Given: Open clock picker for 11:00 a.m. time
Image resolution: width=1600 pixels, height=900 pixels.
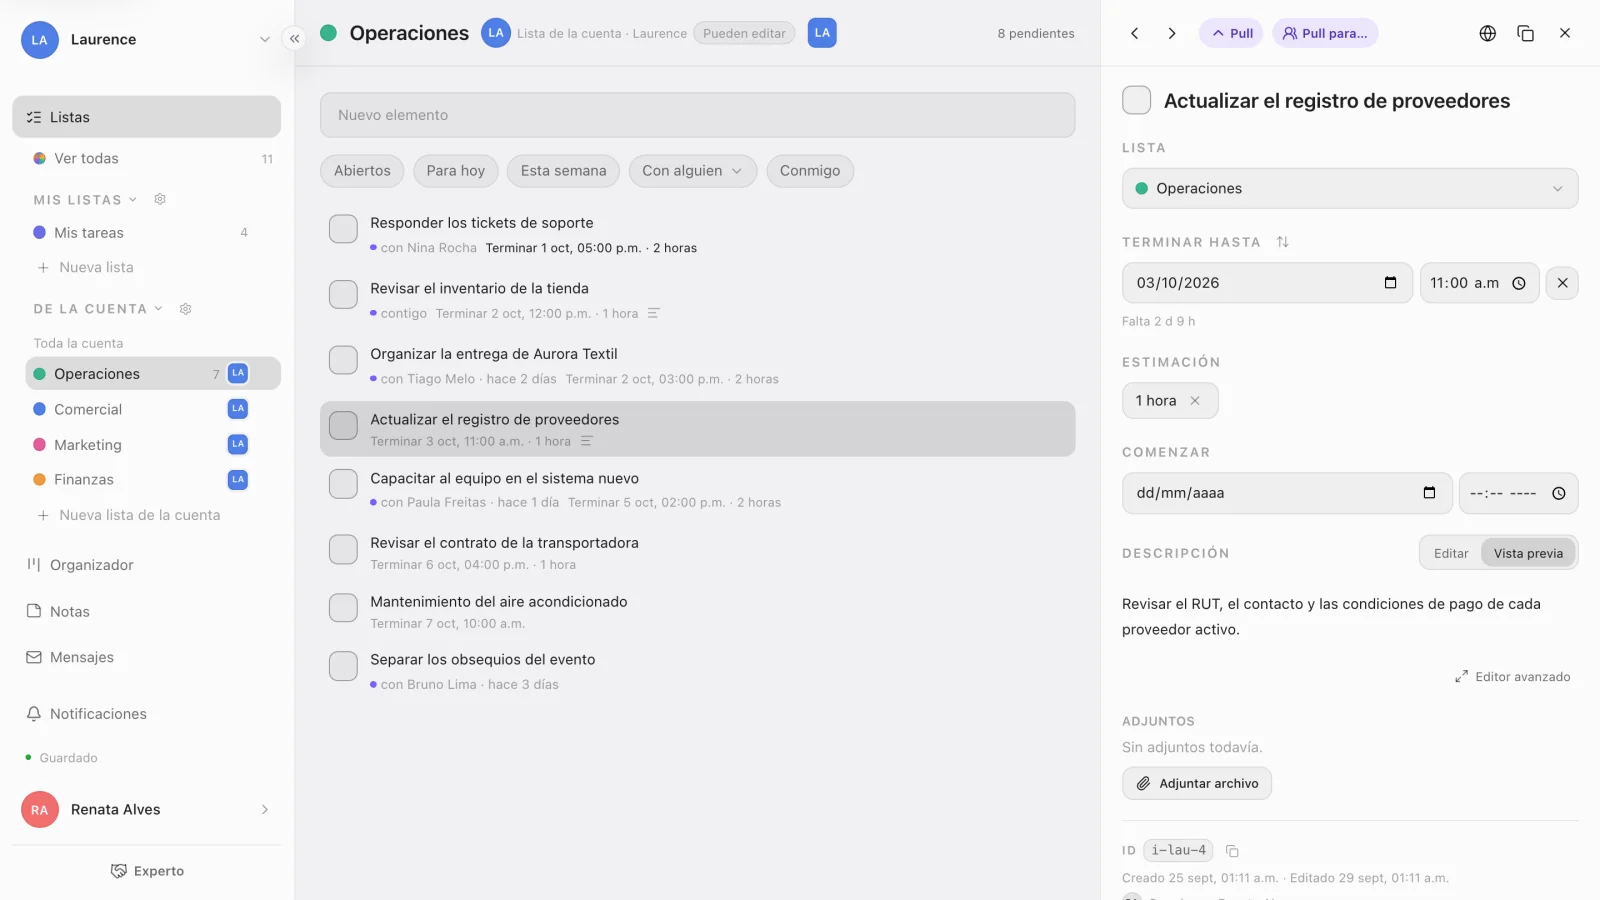Looking at the screenshot, I should click(x=1519, y=283).
